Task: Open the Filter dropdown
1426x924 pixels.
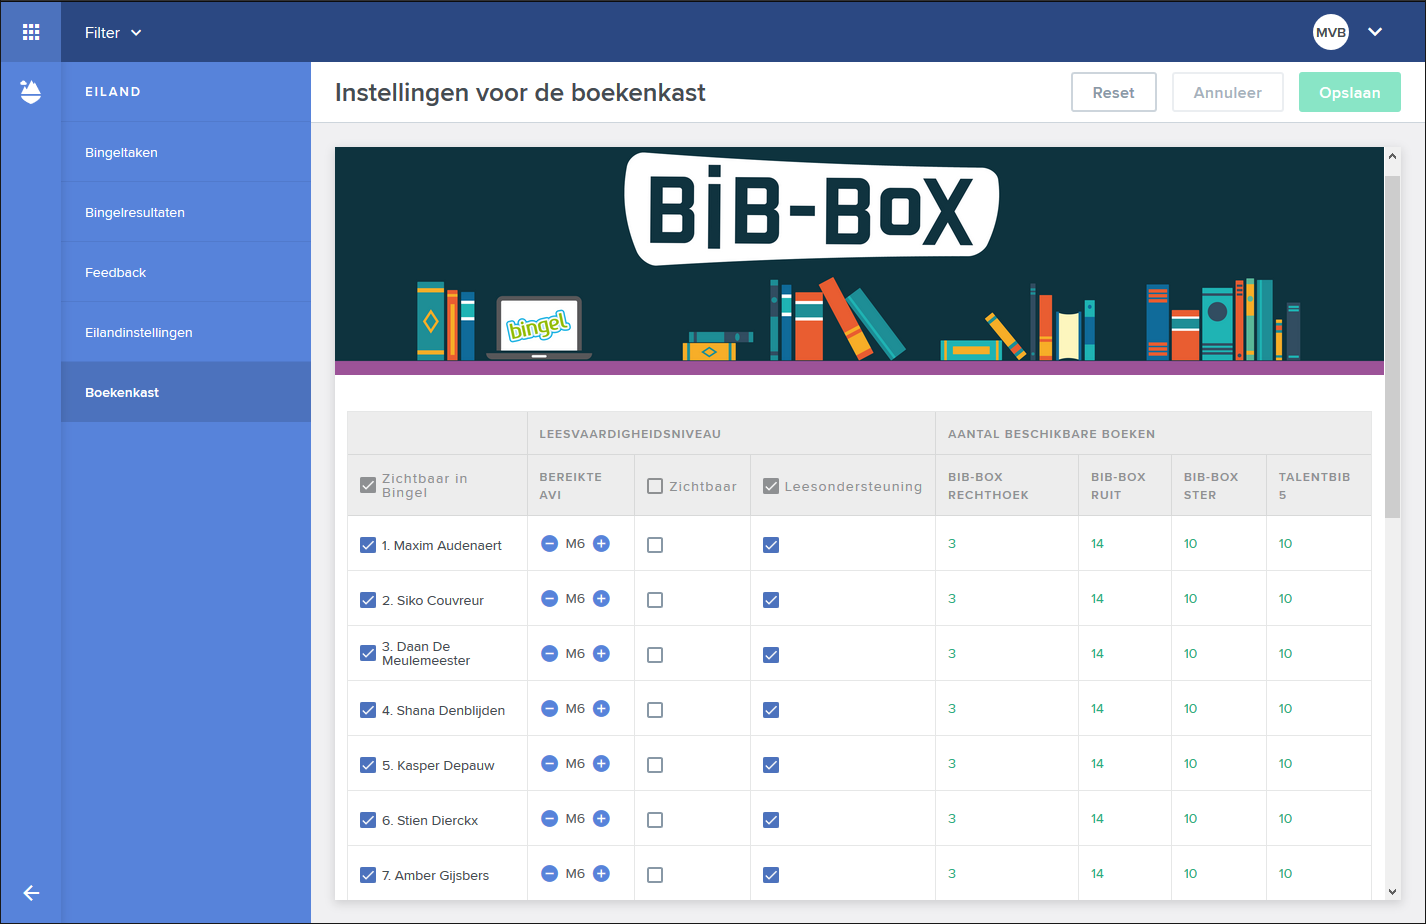Action: pos(113,32)
